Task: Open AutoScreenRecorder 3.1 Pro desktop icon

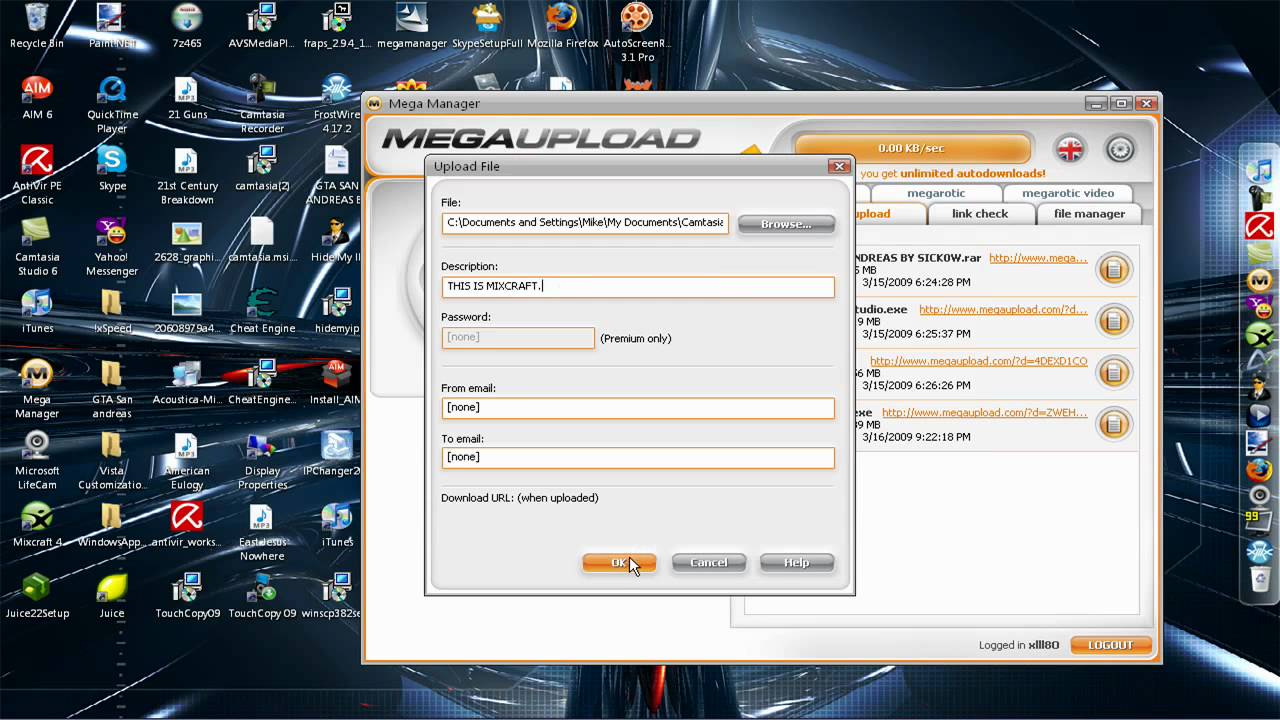Action: tap(637, 33)
